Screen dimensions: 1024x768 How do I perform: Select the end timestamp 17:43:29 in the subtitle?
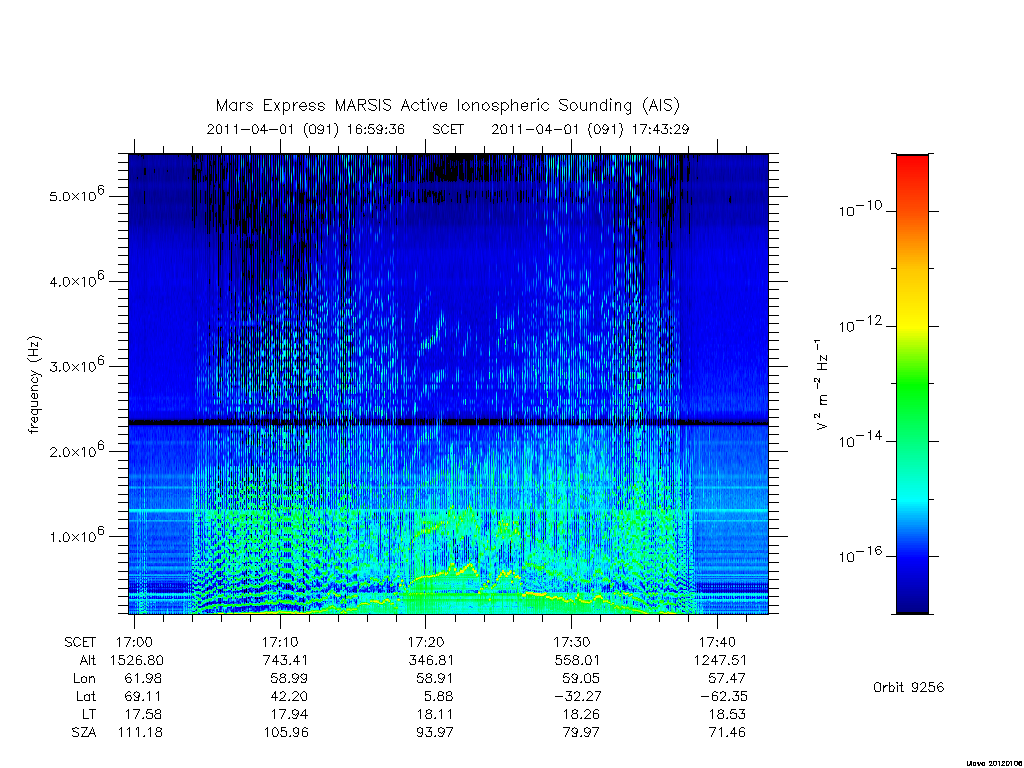pos(660,129)
